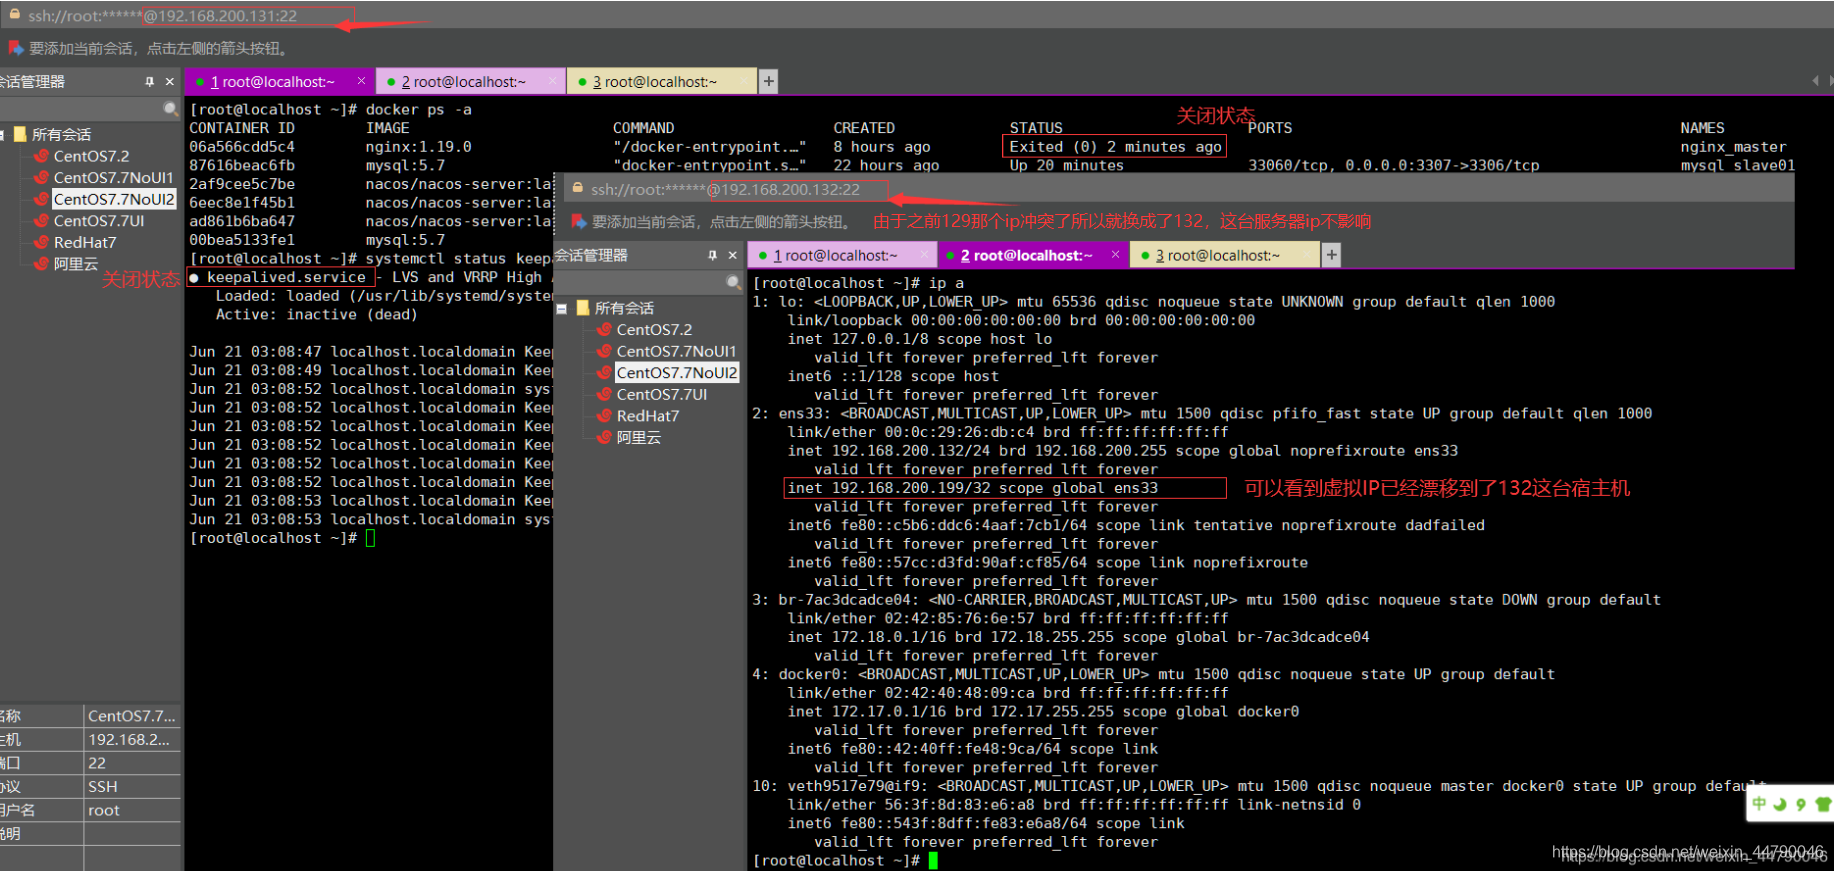Click the 'Exited (0) 2 minutes ago' status text
Viewport: 1834px width, 871px height.
coord(1115,147)
